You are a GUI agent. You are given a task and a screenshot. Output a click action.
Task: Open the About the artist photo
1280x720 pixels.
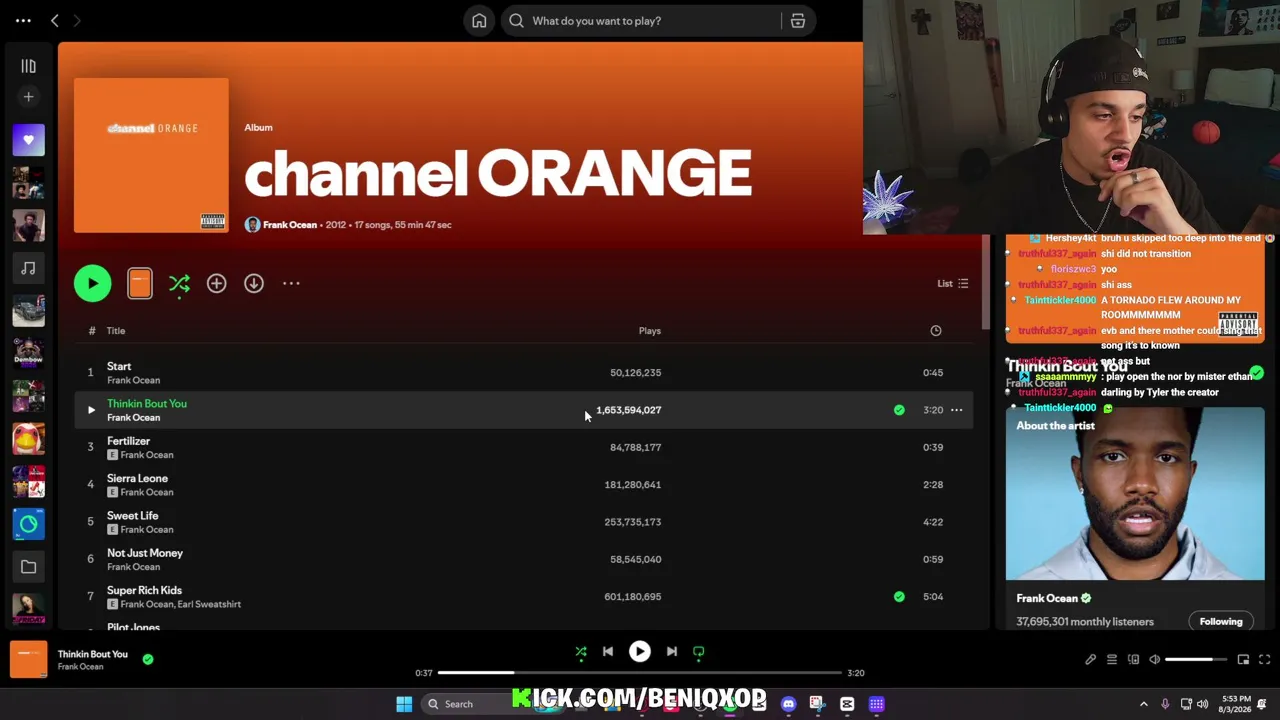click(1135, 494)
